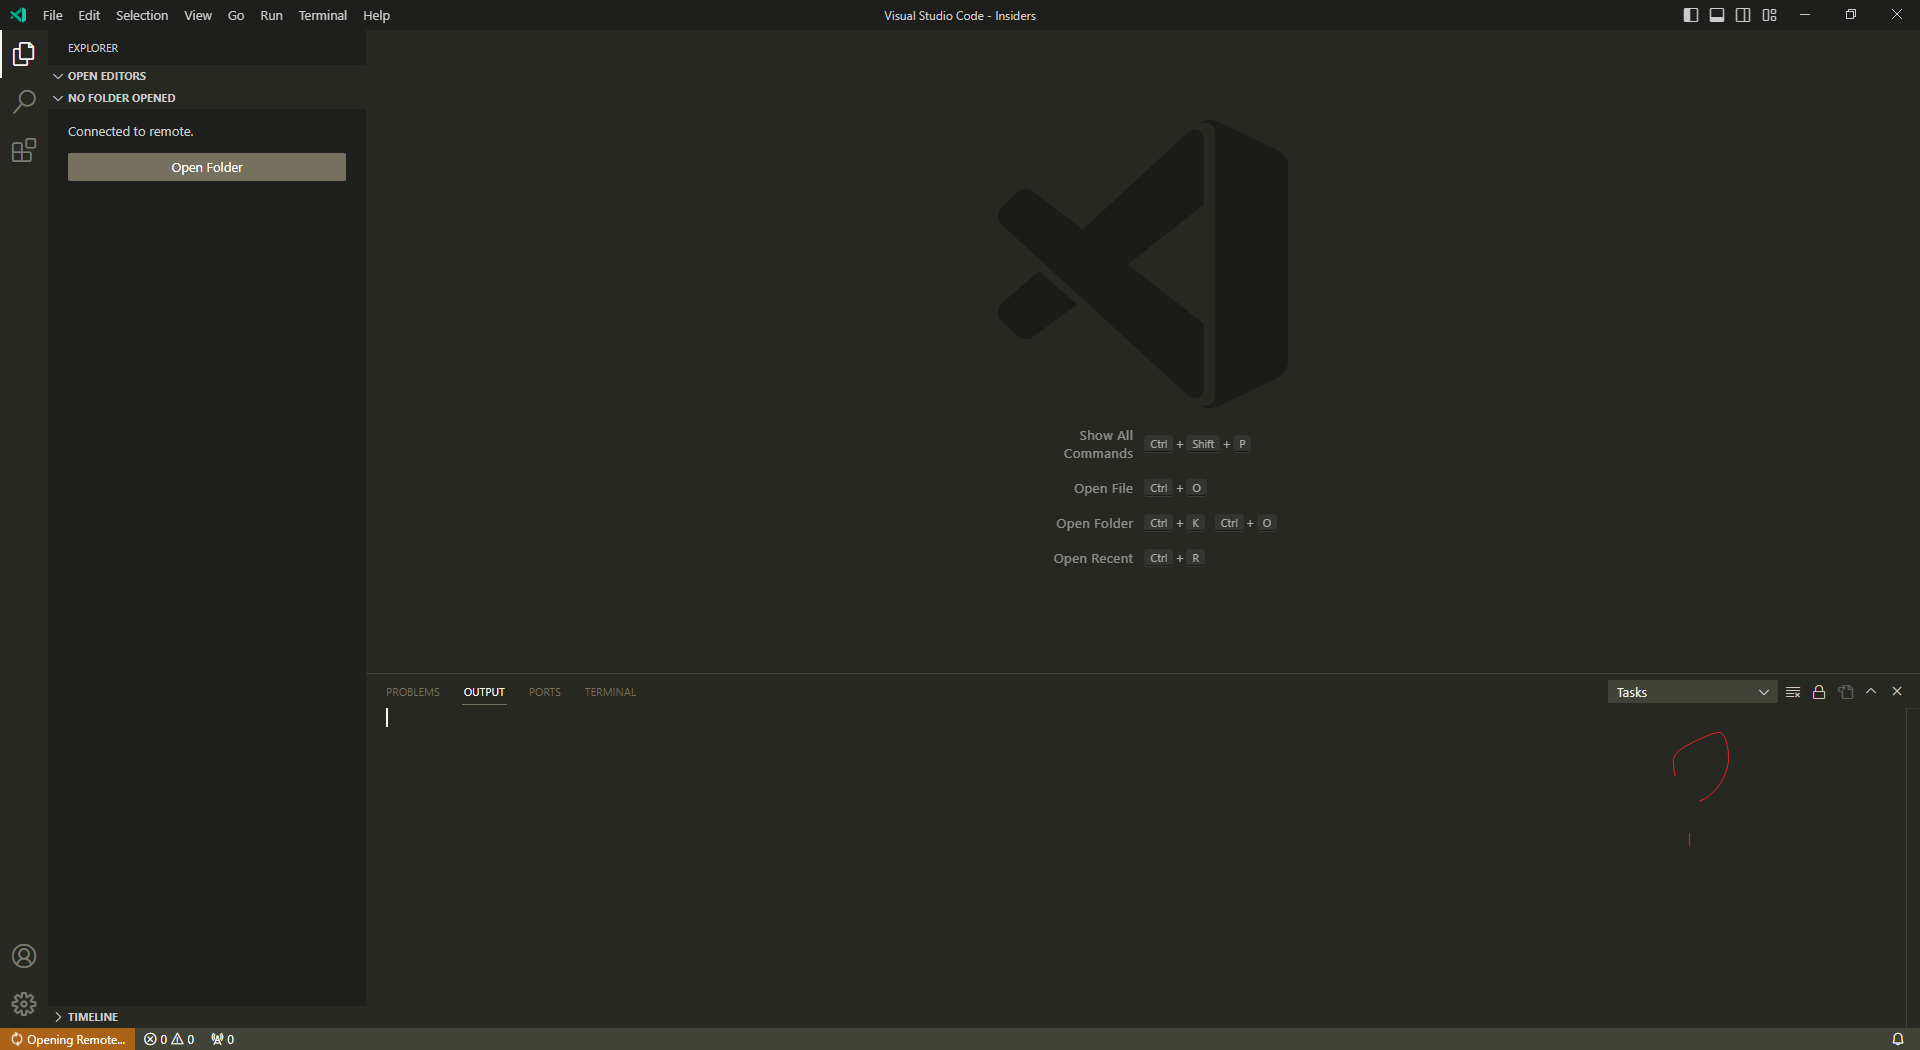Open Output content in a new editor
Screen dimensions: 1920x1050
1845,691
